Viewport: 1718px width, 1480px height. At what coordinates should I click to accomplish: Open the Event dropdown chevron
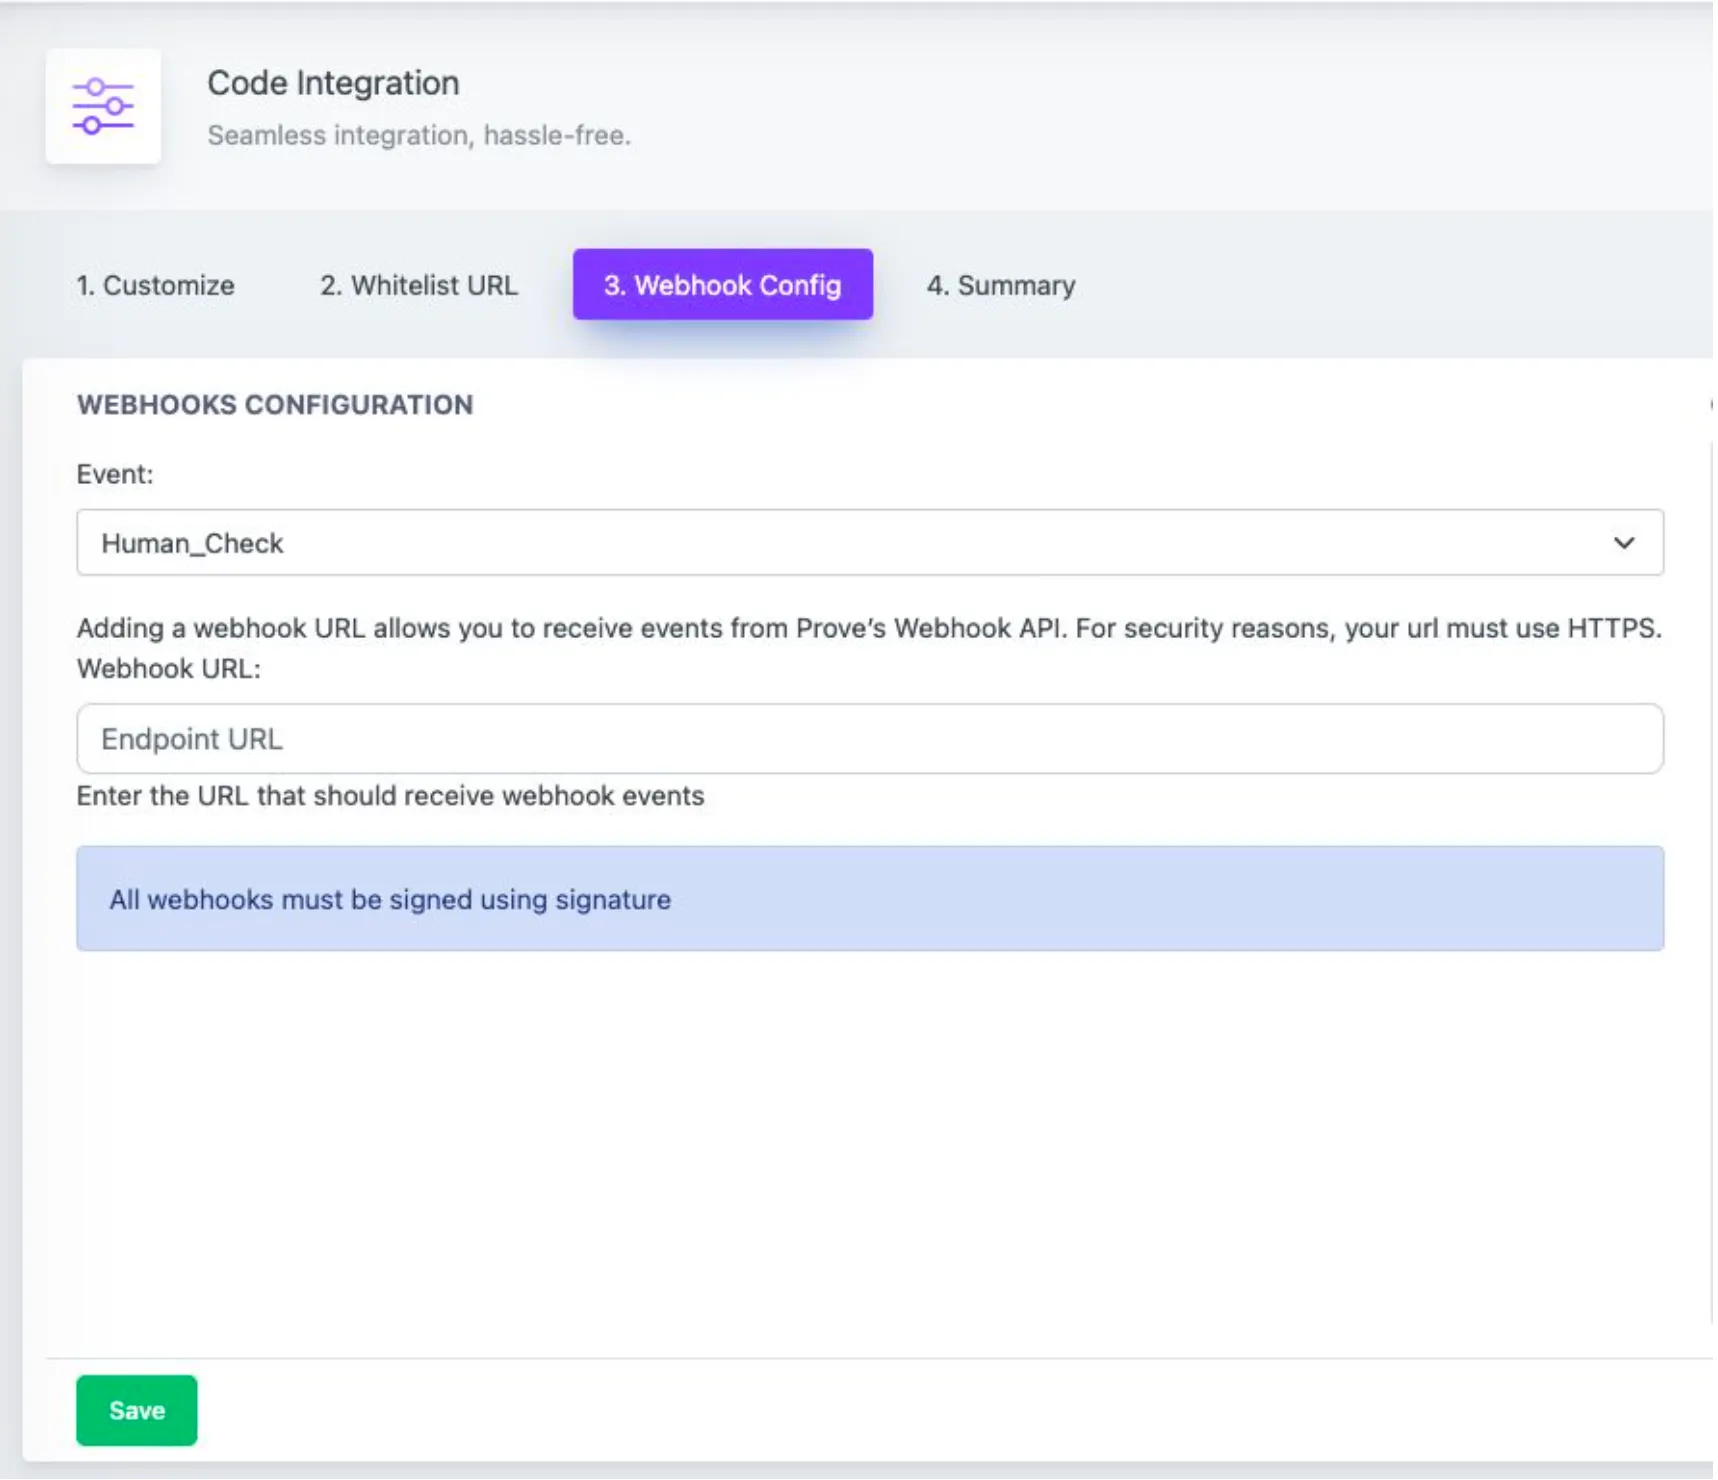pos(1624,543)
